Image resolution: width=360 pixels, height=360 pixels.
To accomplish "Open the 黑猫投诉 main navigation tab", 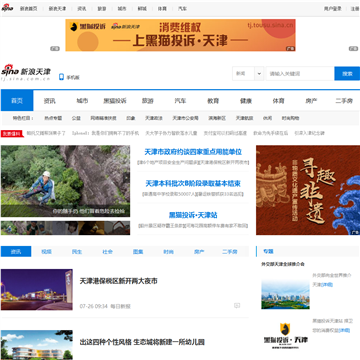I will click(115, 101).
